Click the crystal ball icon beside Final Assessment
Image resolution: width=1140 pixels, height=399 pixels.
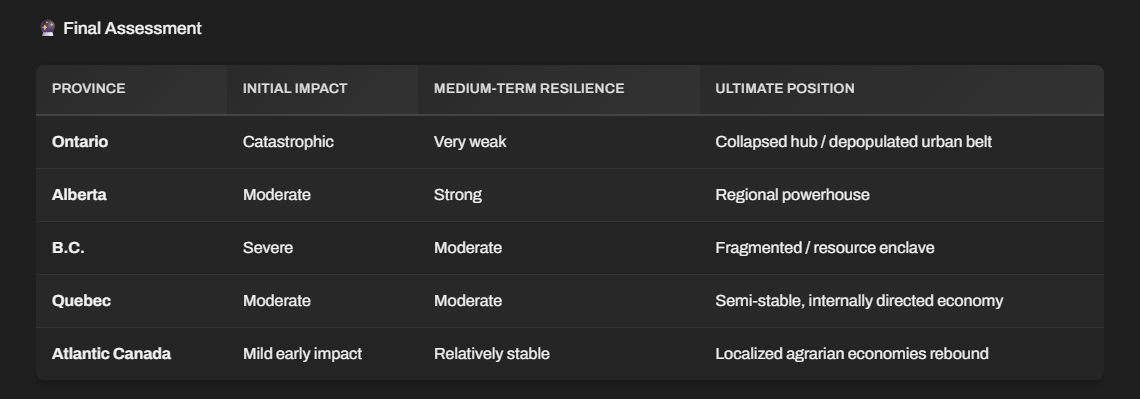click(x=48, y=28)
